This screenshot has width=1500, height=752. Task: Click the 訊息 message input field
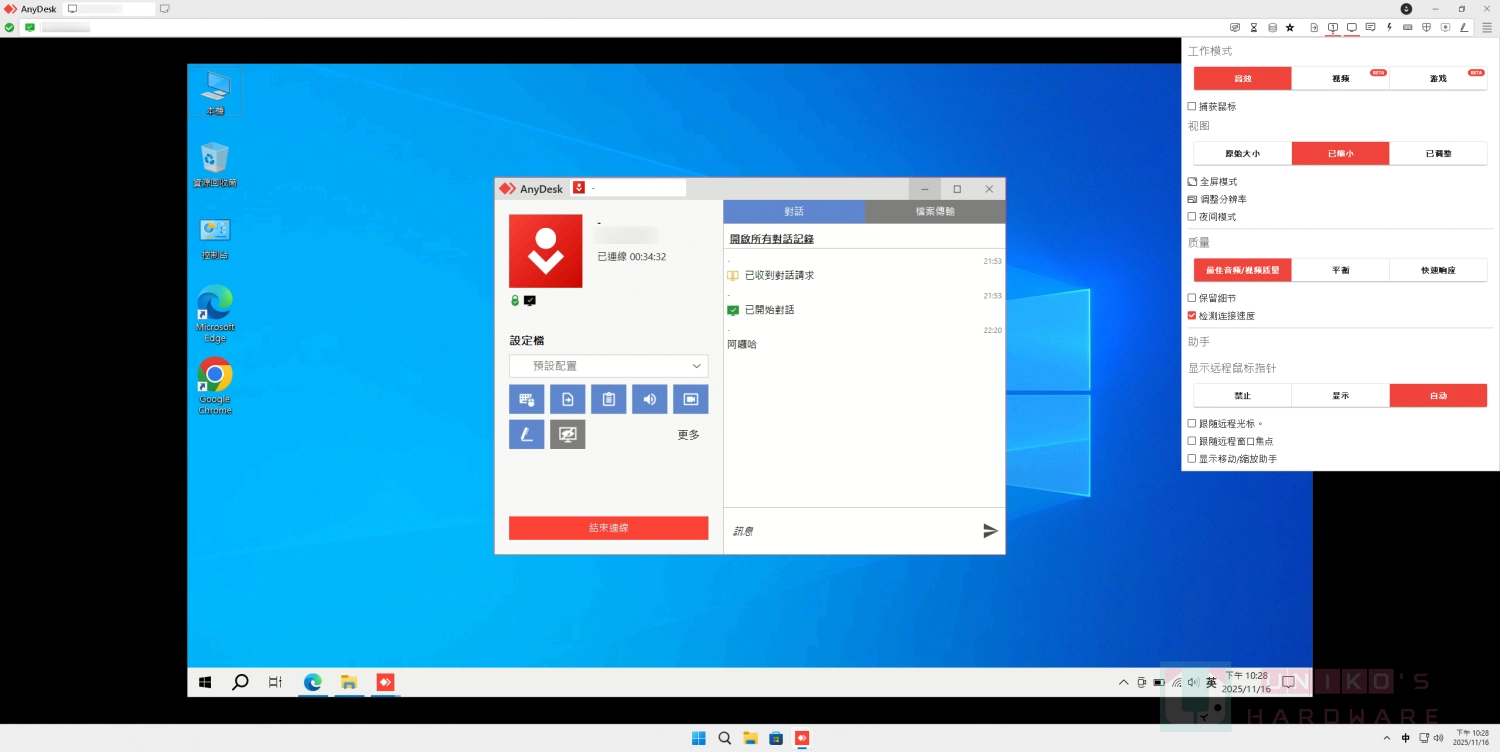click(x=850, y=531)
